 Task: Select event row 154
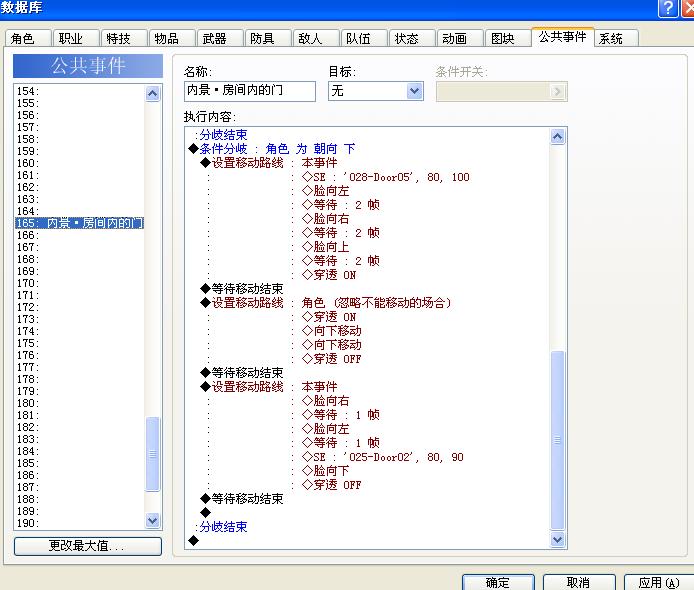(80, 91)
